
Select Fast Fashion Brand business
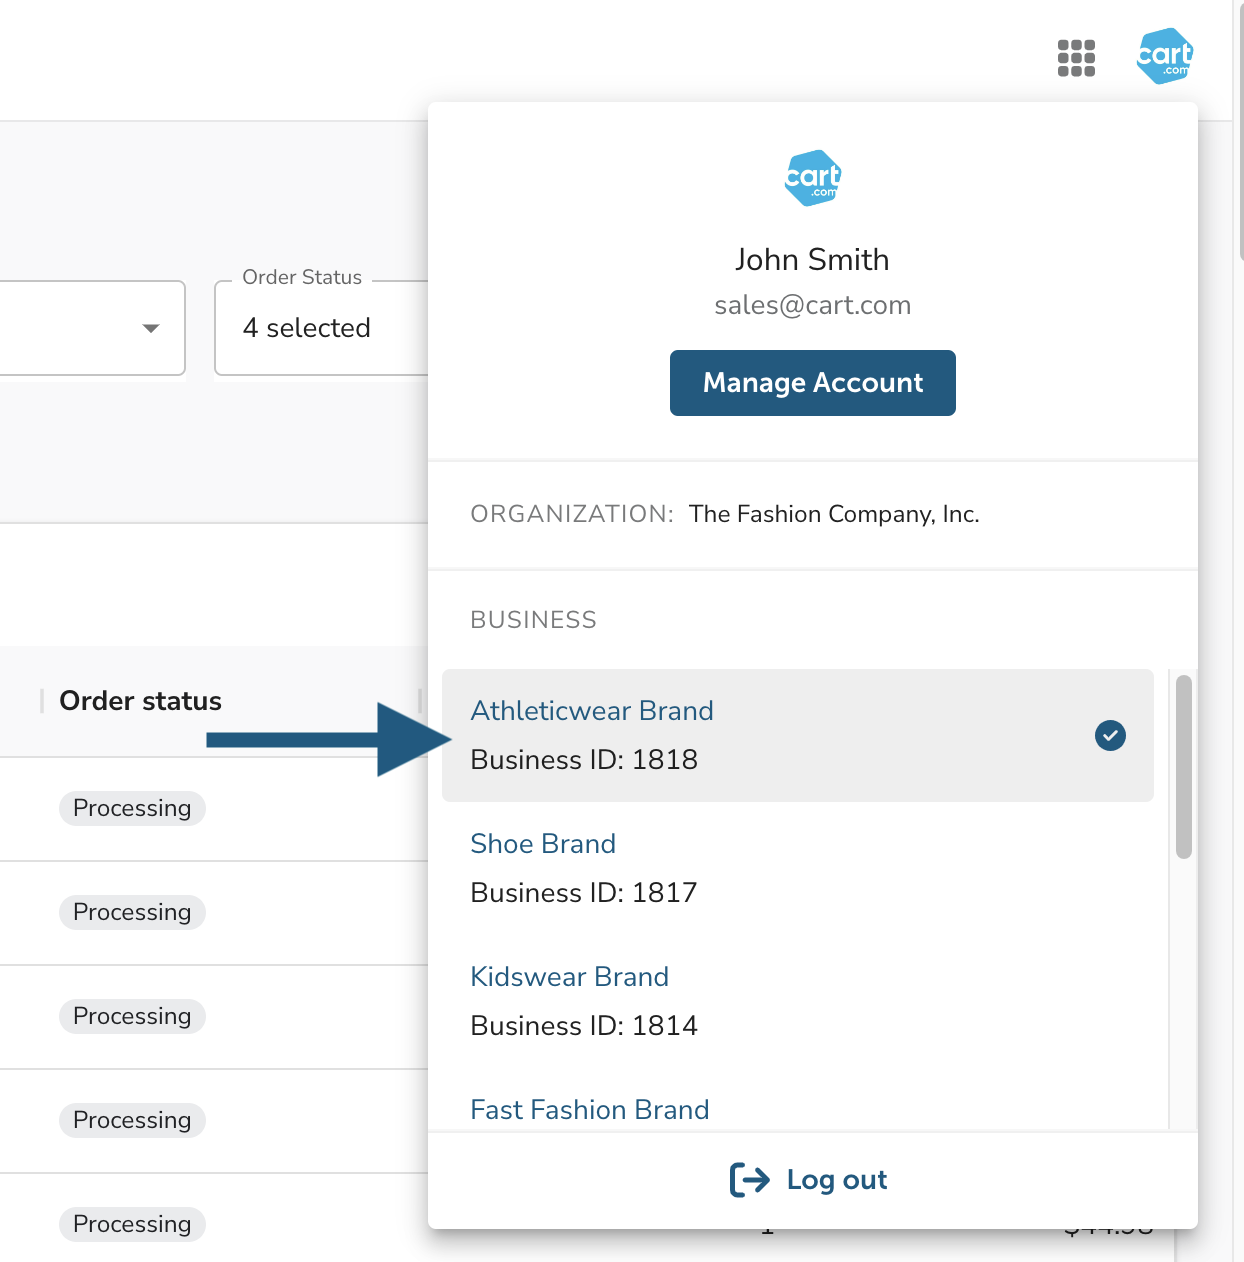(590, 1110)
